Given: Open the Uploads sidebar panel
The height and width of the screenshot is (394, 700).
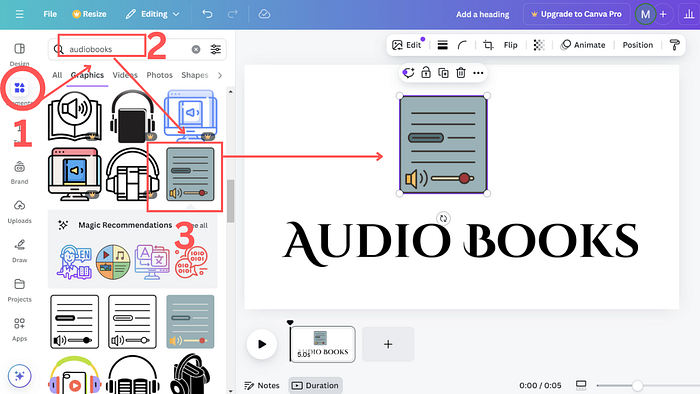Looking at the screenshot, I should pyautogui.click(x=19, y=212).
